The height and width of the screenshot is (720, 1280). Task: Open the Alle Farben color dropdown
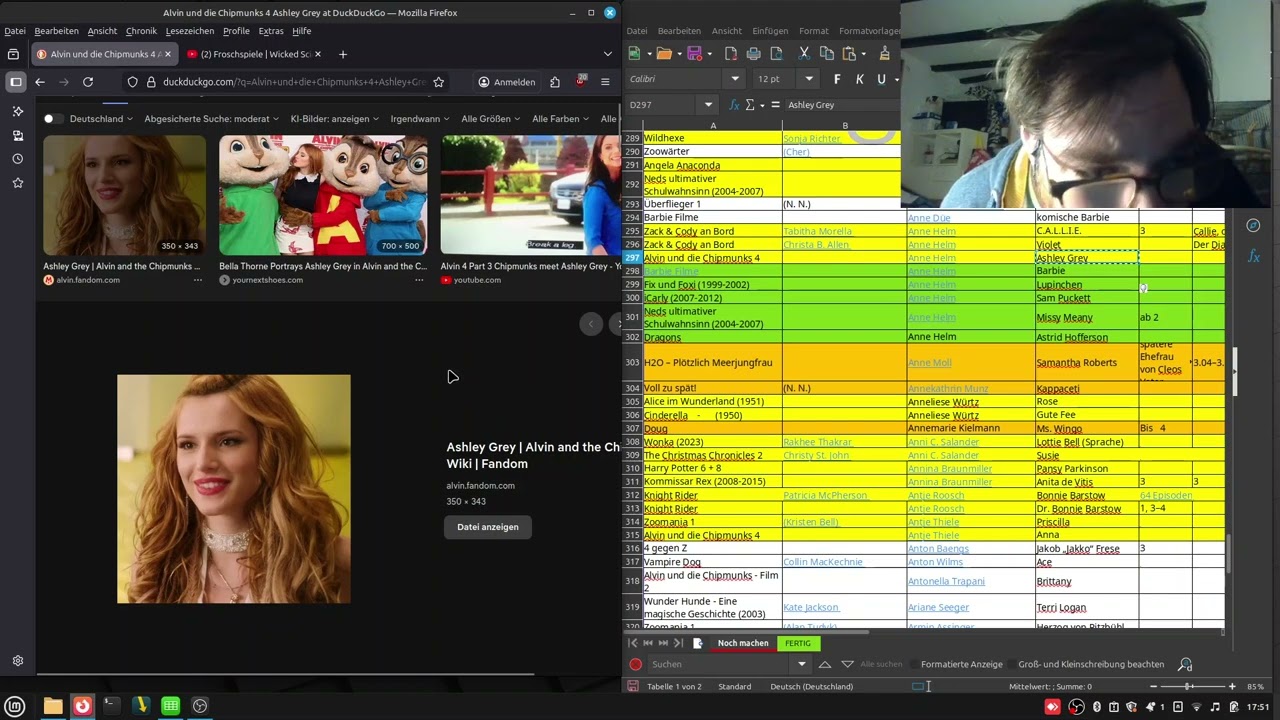(560, 119)
